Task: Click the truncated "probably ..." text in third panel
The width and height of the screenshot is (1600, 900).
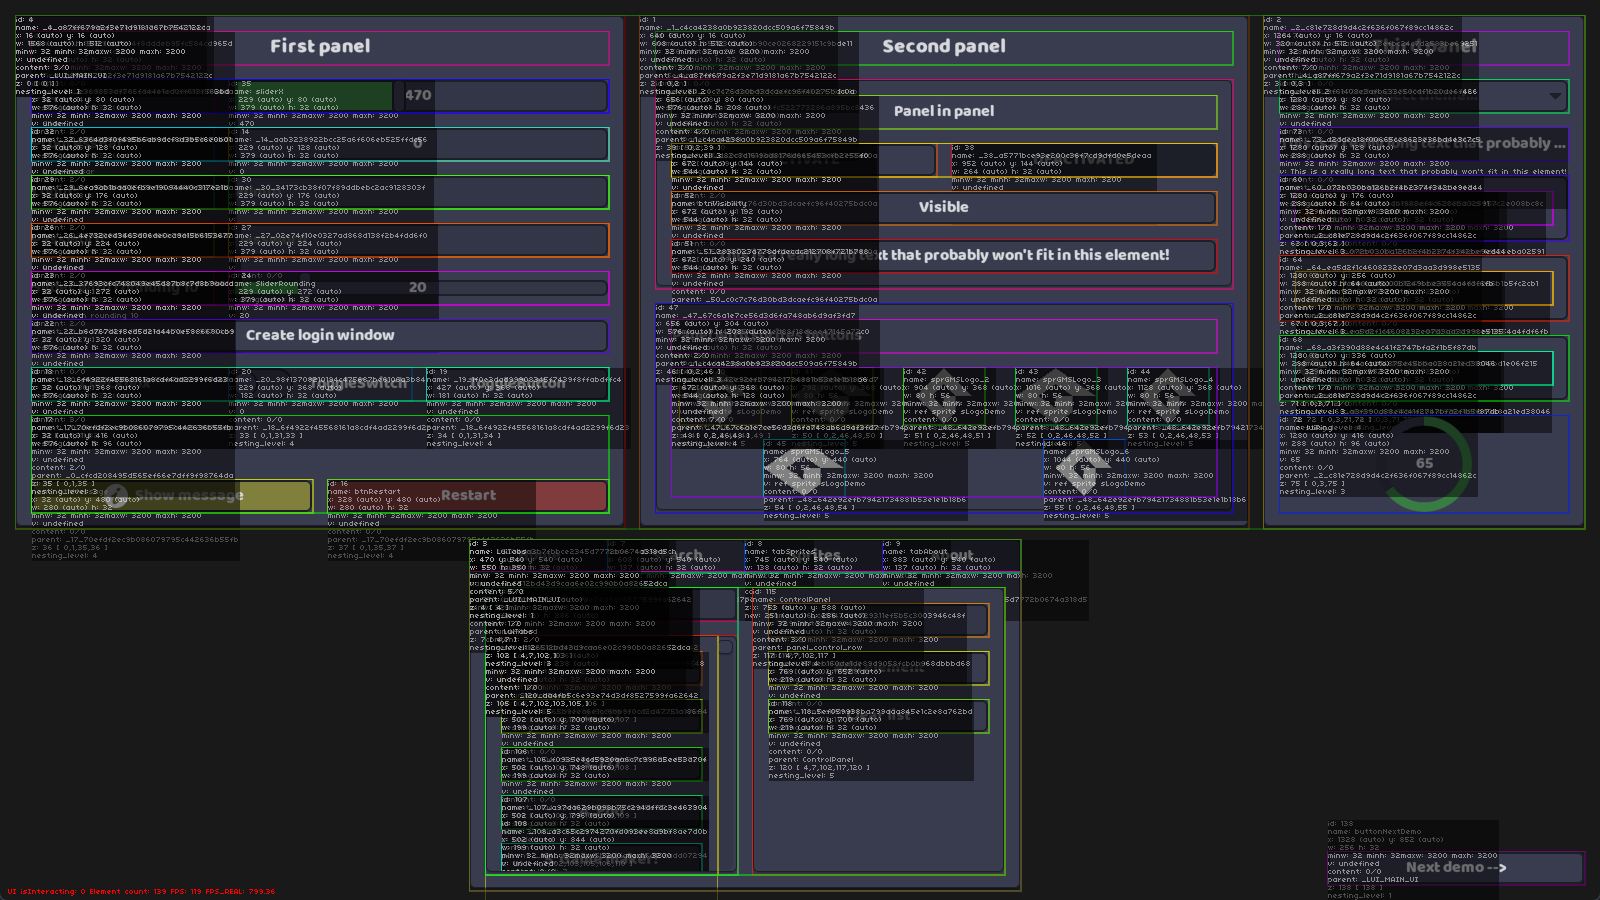Action: pyautogui.click(x=1424, y=144)
